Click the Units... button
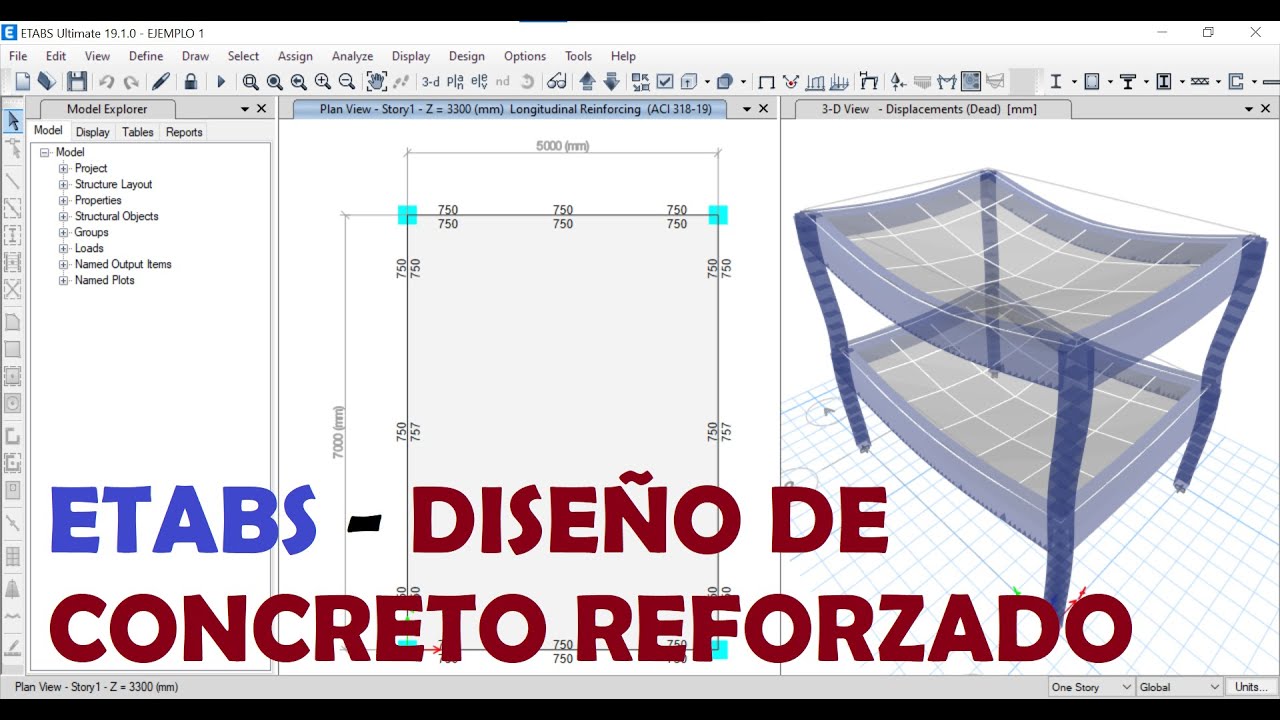1280x720 pixels. click(1251, 687)
